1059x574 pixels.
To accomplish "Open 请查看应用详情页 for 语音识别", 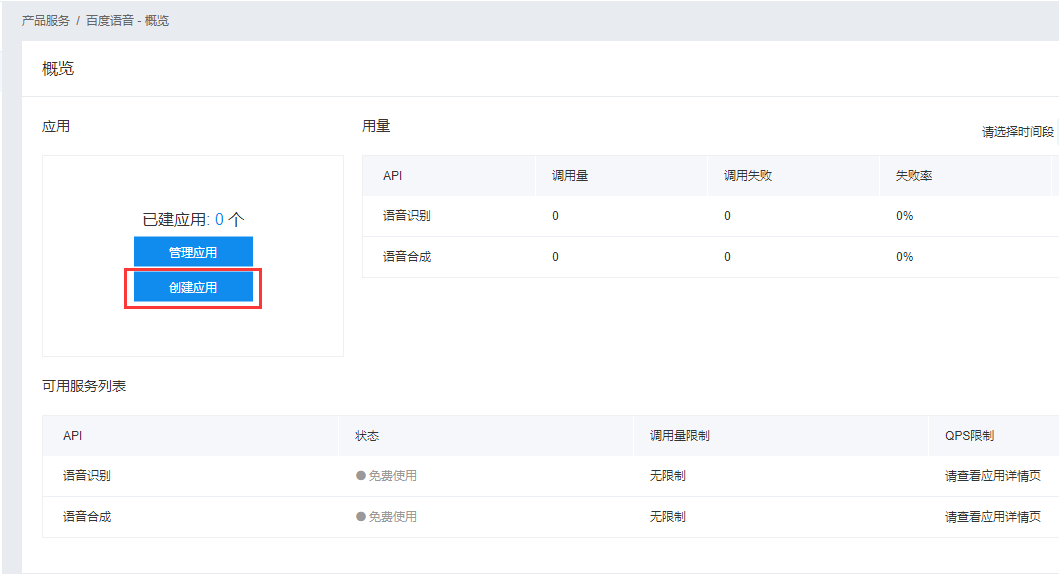I will click(x=993, y=476).
